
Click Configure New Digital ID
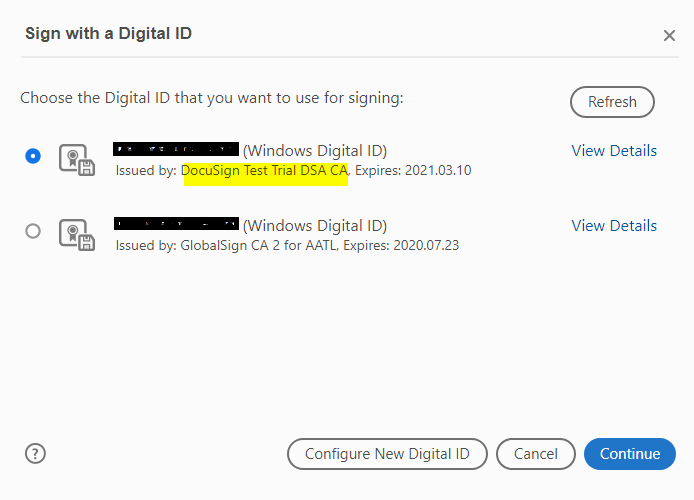(387, 454)
